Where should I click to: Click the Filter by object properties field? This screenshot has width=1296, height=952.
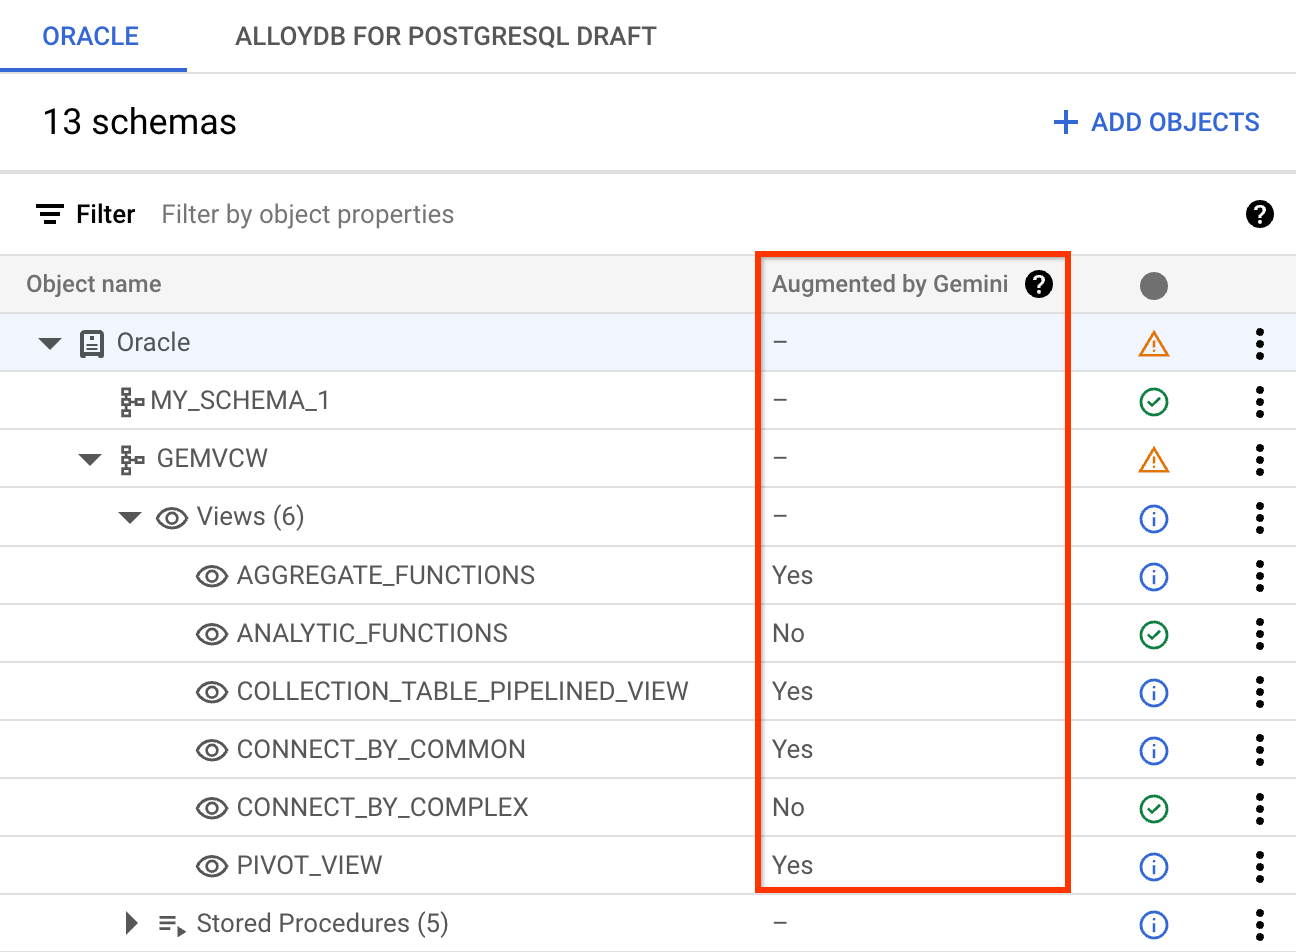[307, 213]
